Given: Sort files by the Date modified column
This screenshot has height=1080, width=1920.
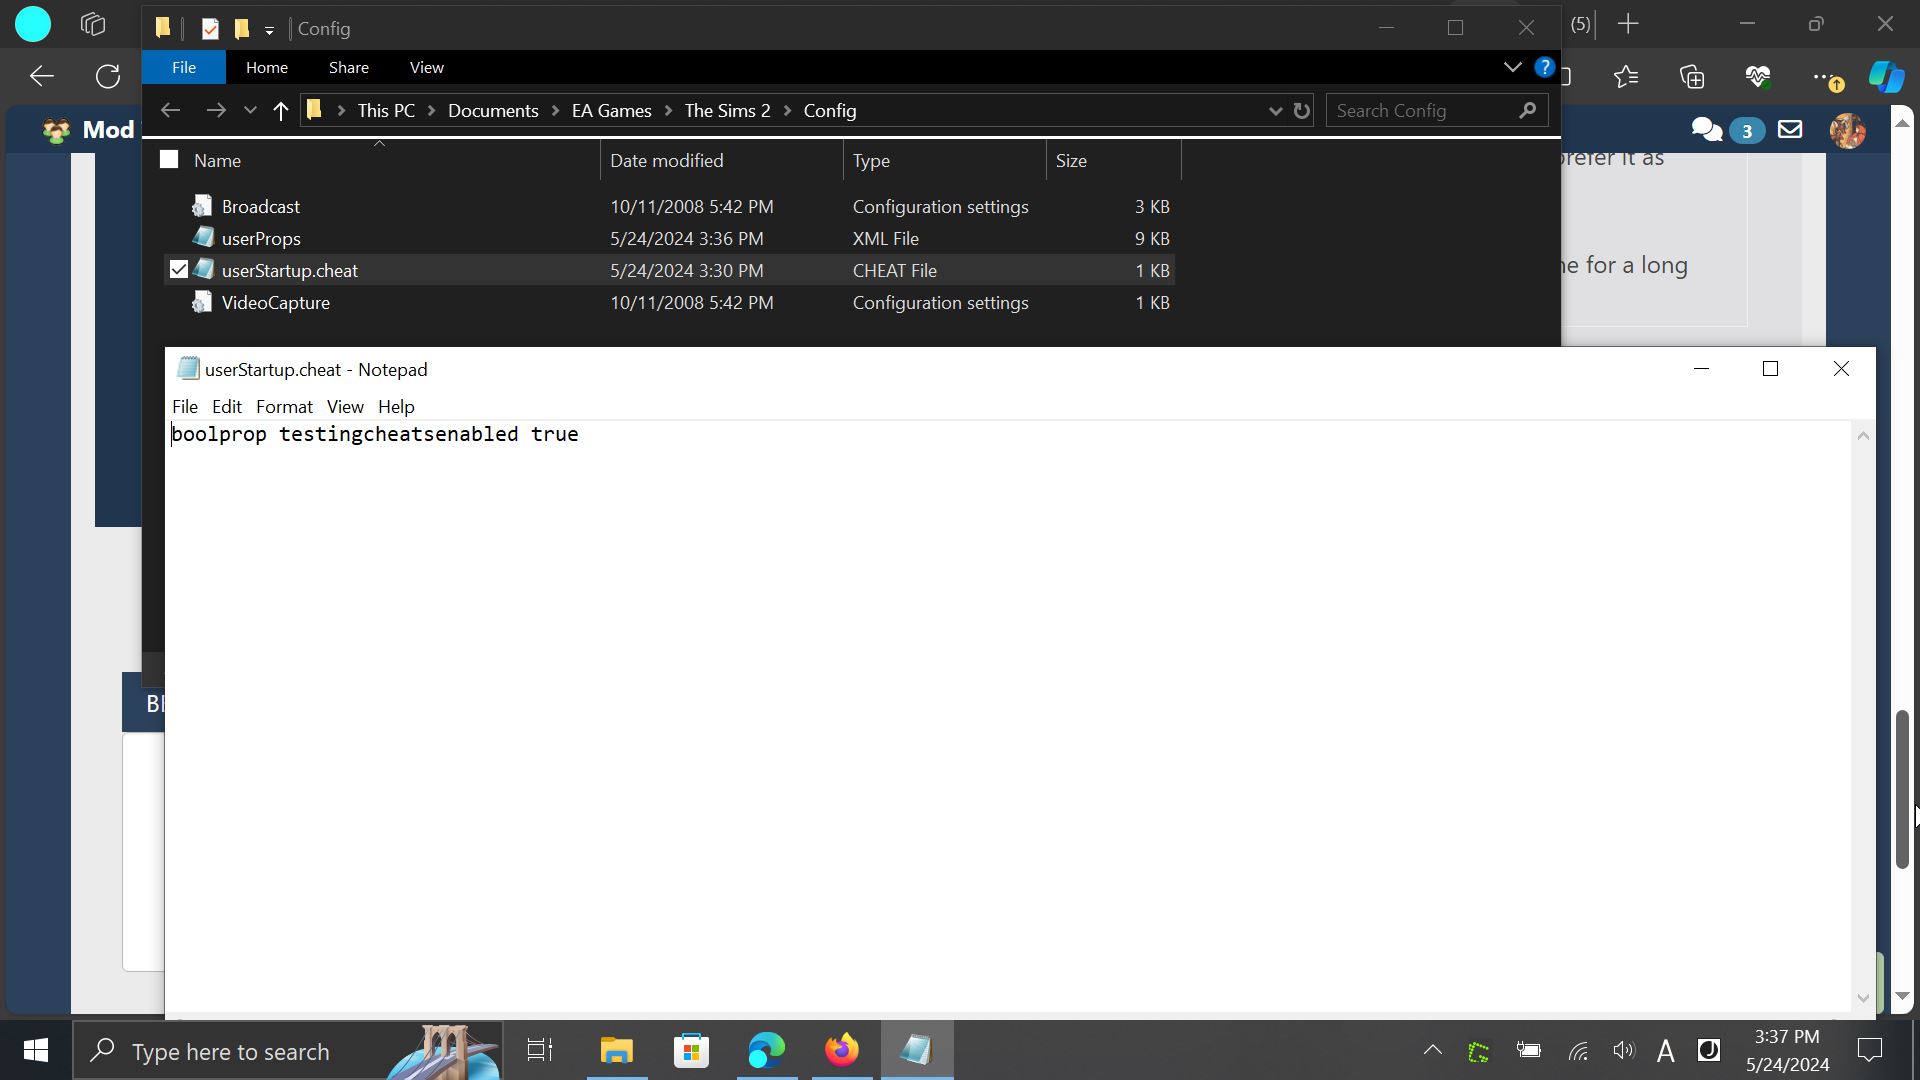Looking at the screenshot, I should point(666,160).
